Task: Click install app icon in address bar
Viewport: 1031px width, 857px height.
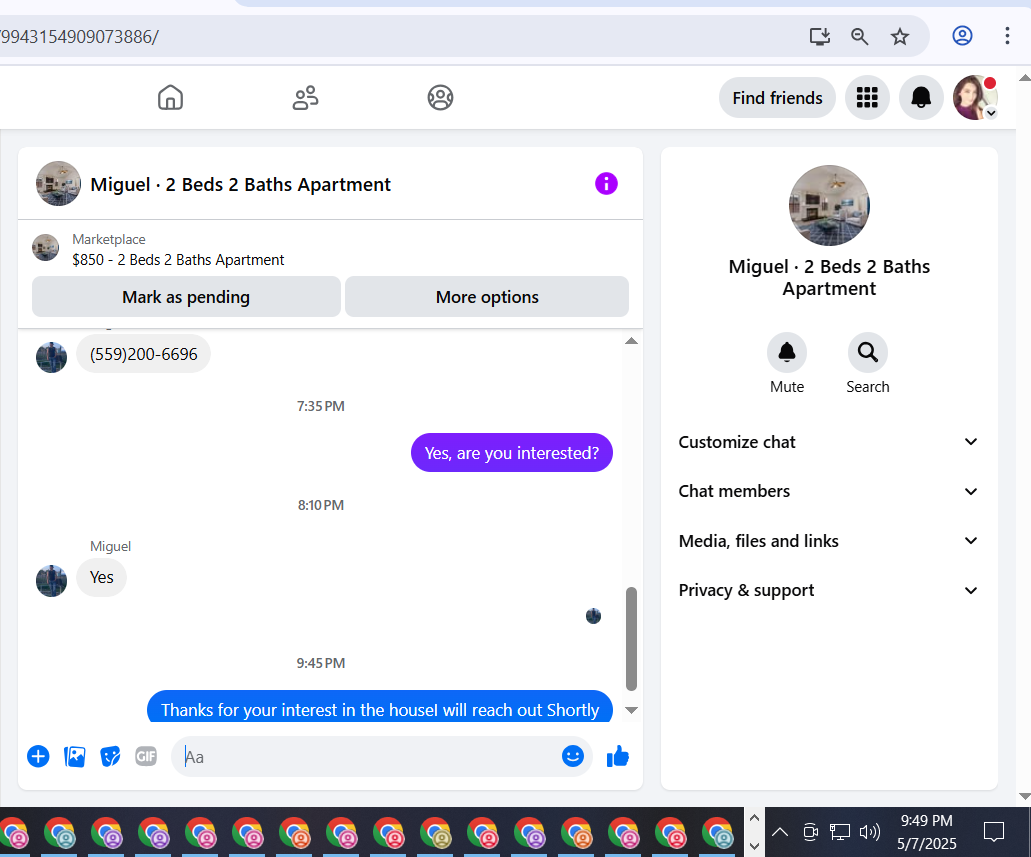Action: click(x=819, y=36)
